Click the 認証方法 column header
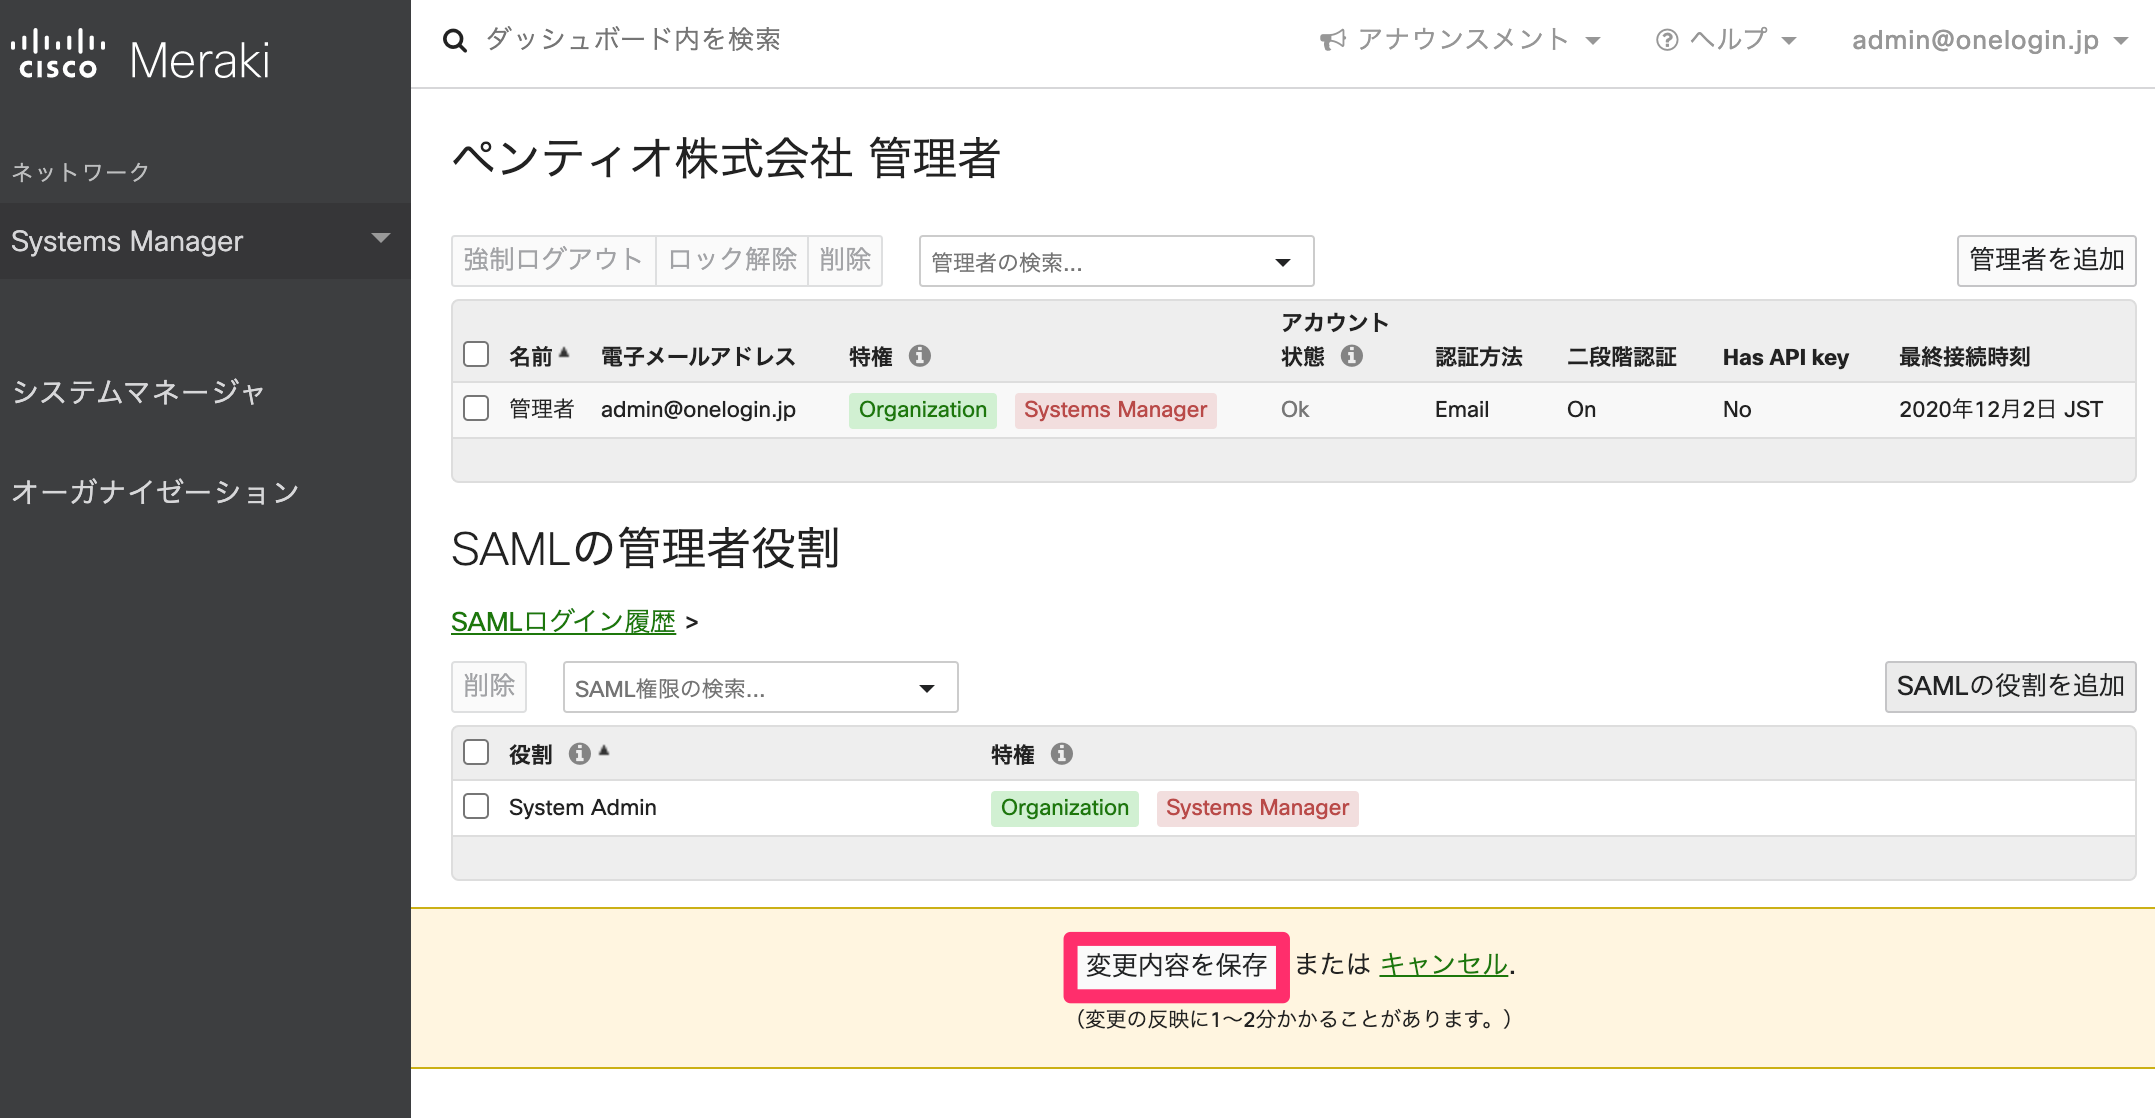This screenshot has height=1118, width=2155. pos(1478,357)
